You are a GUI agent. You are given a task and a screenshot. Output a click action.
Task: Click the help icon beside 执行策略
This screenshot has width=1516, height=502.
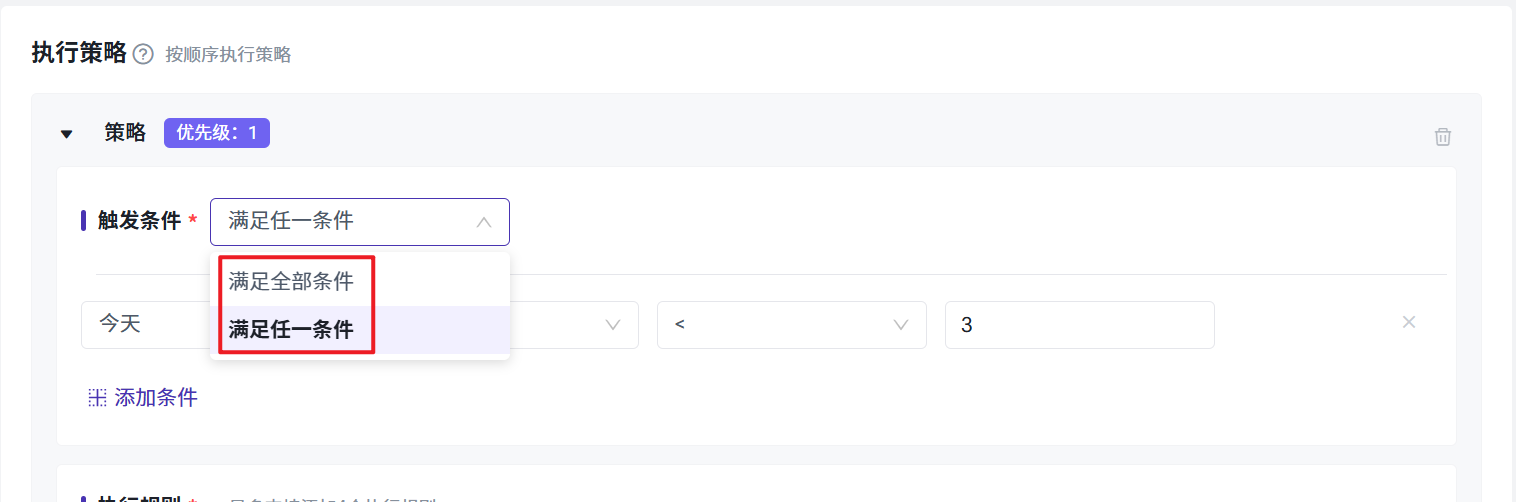coord(143,54)
